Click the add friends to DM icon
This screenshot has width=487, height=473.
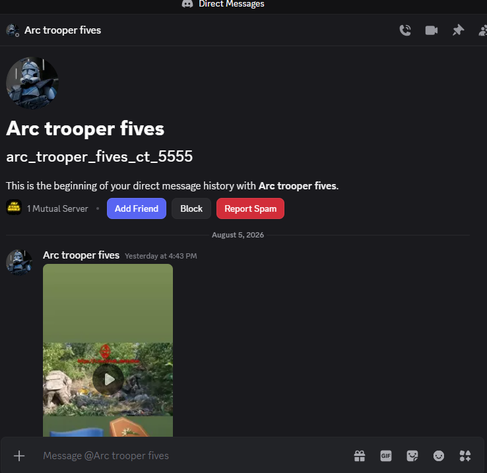483,30
